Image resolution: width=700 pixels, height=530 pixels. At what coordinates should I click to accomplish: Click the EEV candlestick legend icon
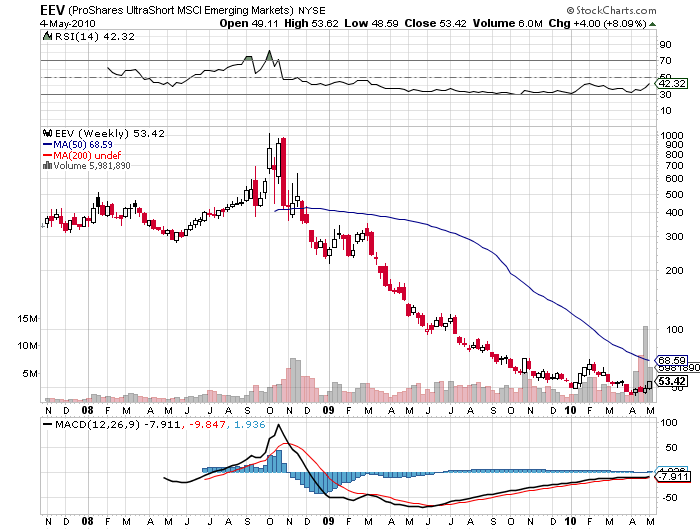point(45,132)
